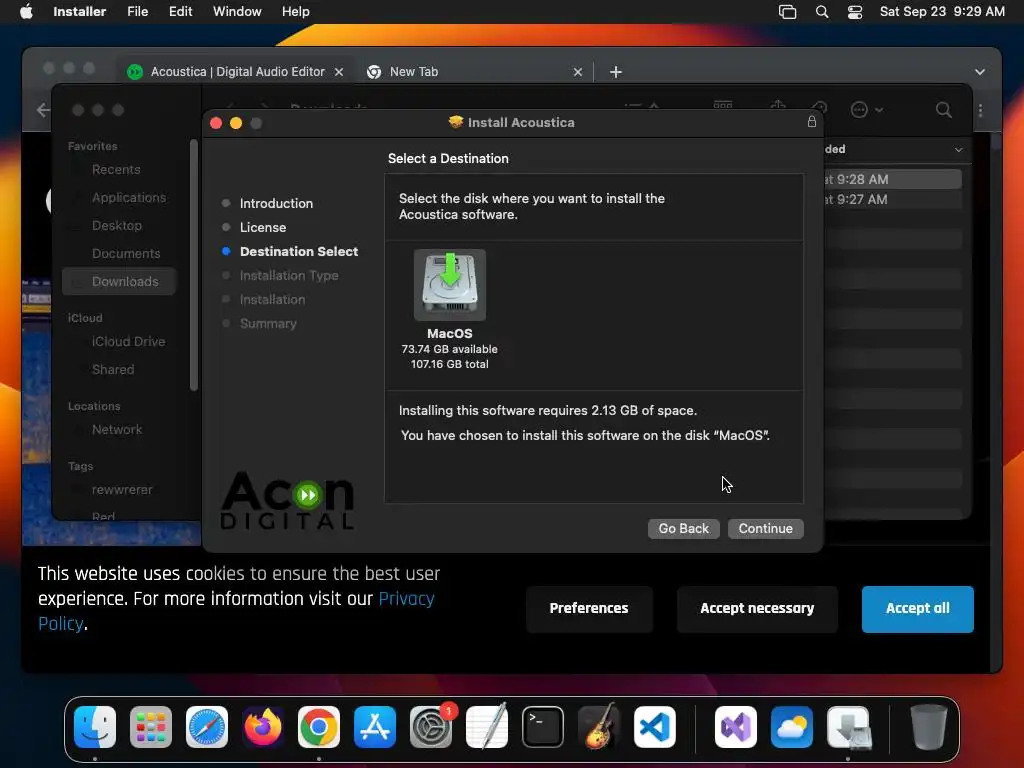This screenshot has height=768, width=1024.
Task: Accept necessary cookies only
Action: tap(757, 609)
